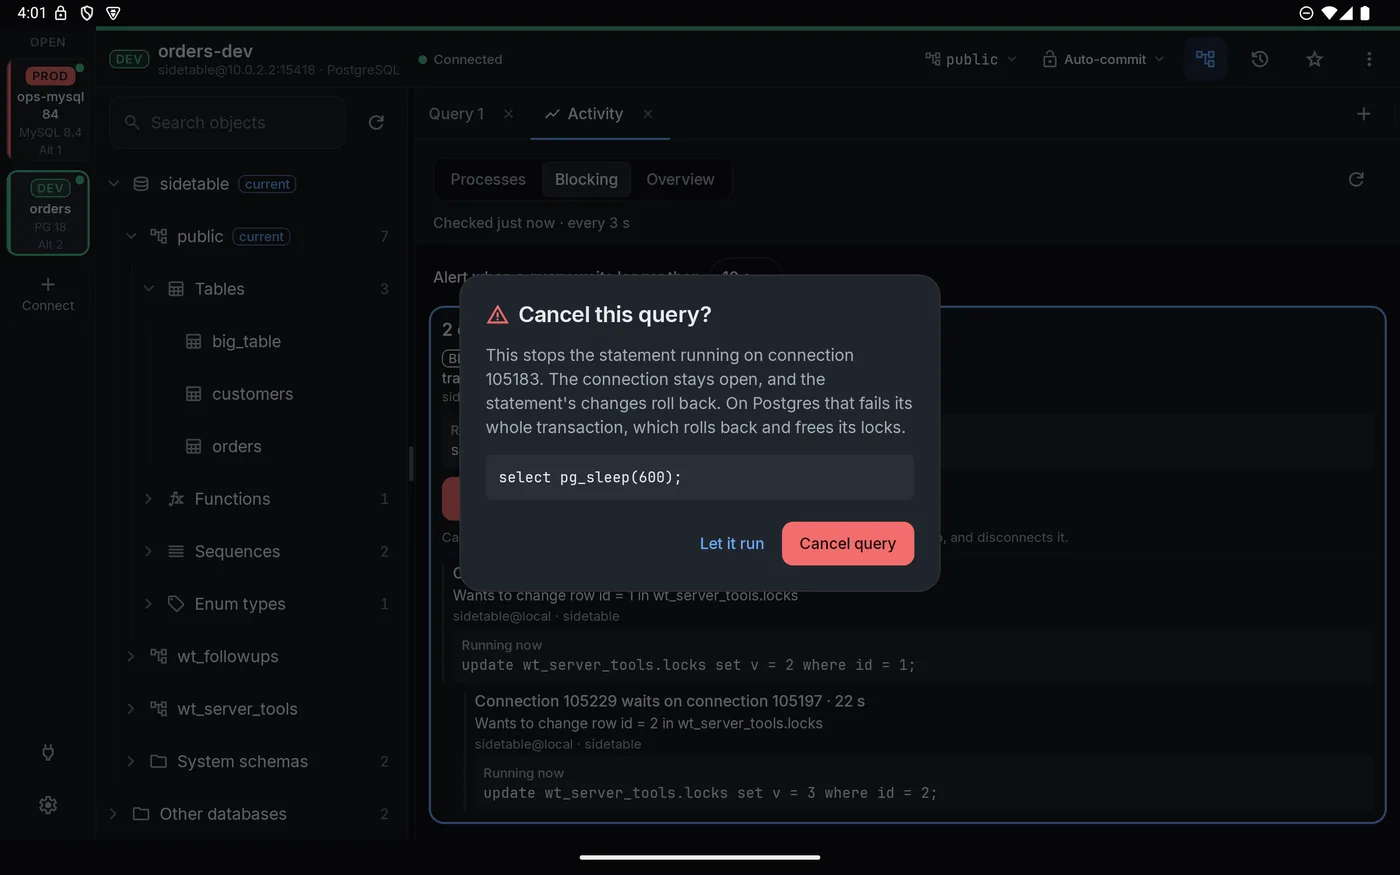Tap the Android home gesture bar
This screenshot has width=1400, height=875.
click(x=700, y=857)
